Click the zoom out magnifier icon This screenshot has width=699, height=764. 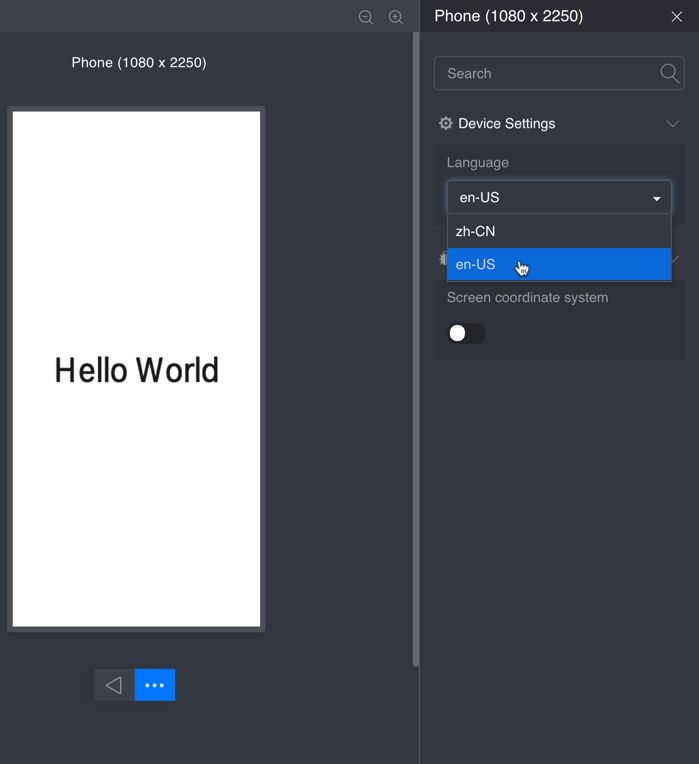pyautogui.click(x=366, y=17)
